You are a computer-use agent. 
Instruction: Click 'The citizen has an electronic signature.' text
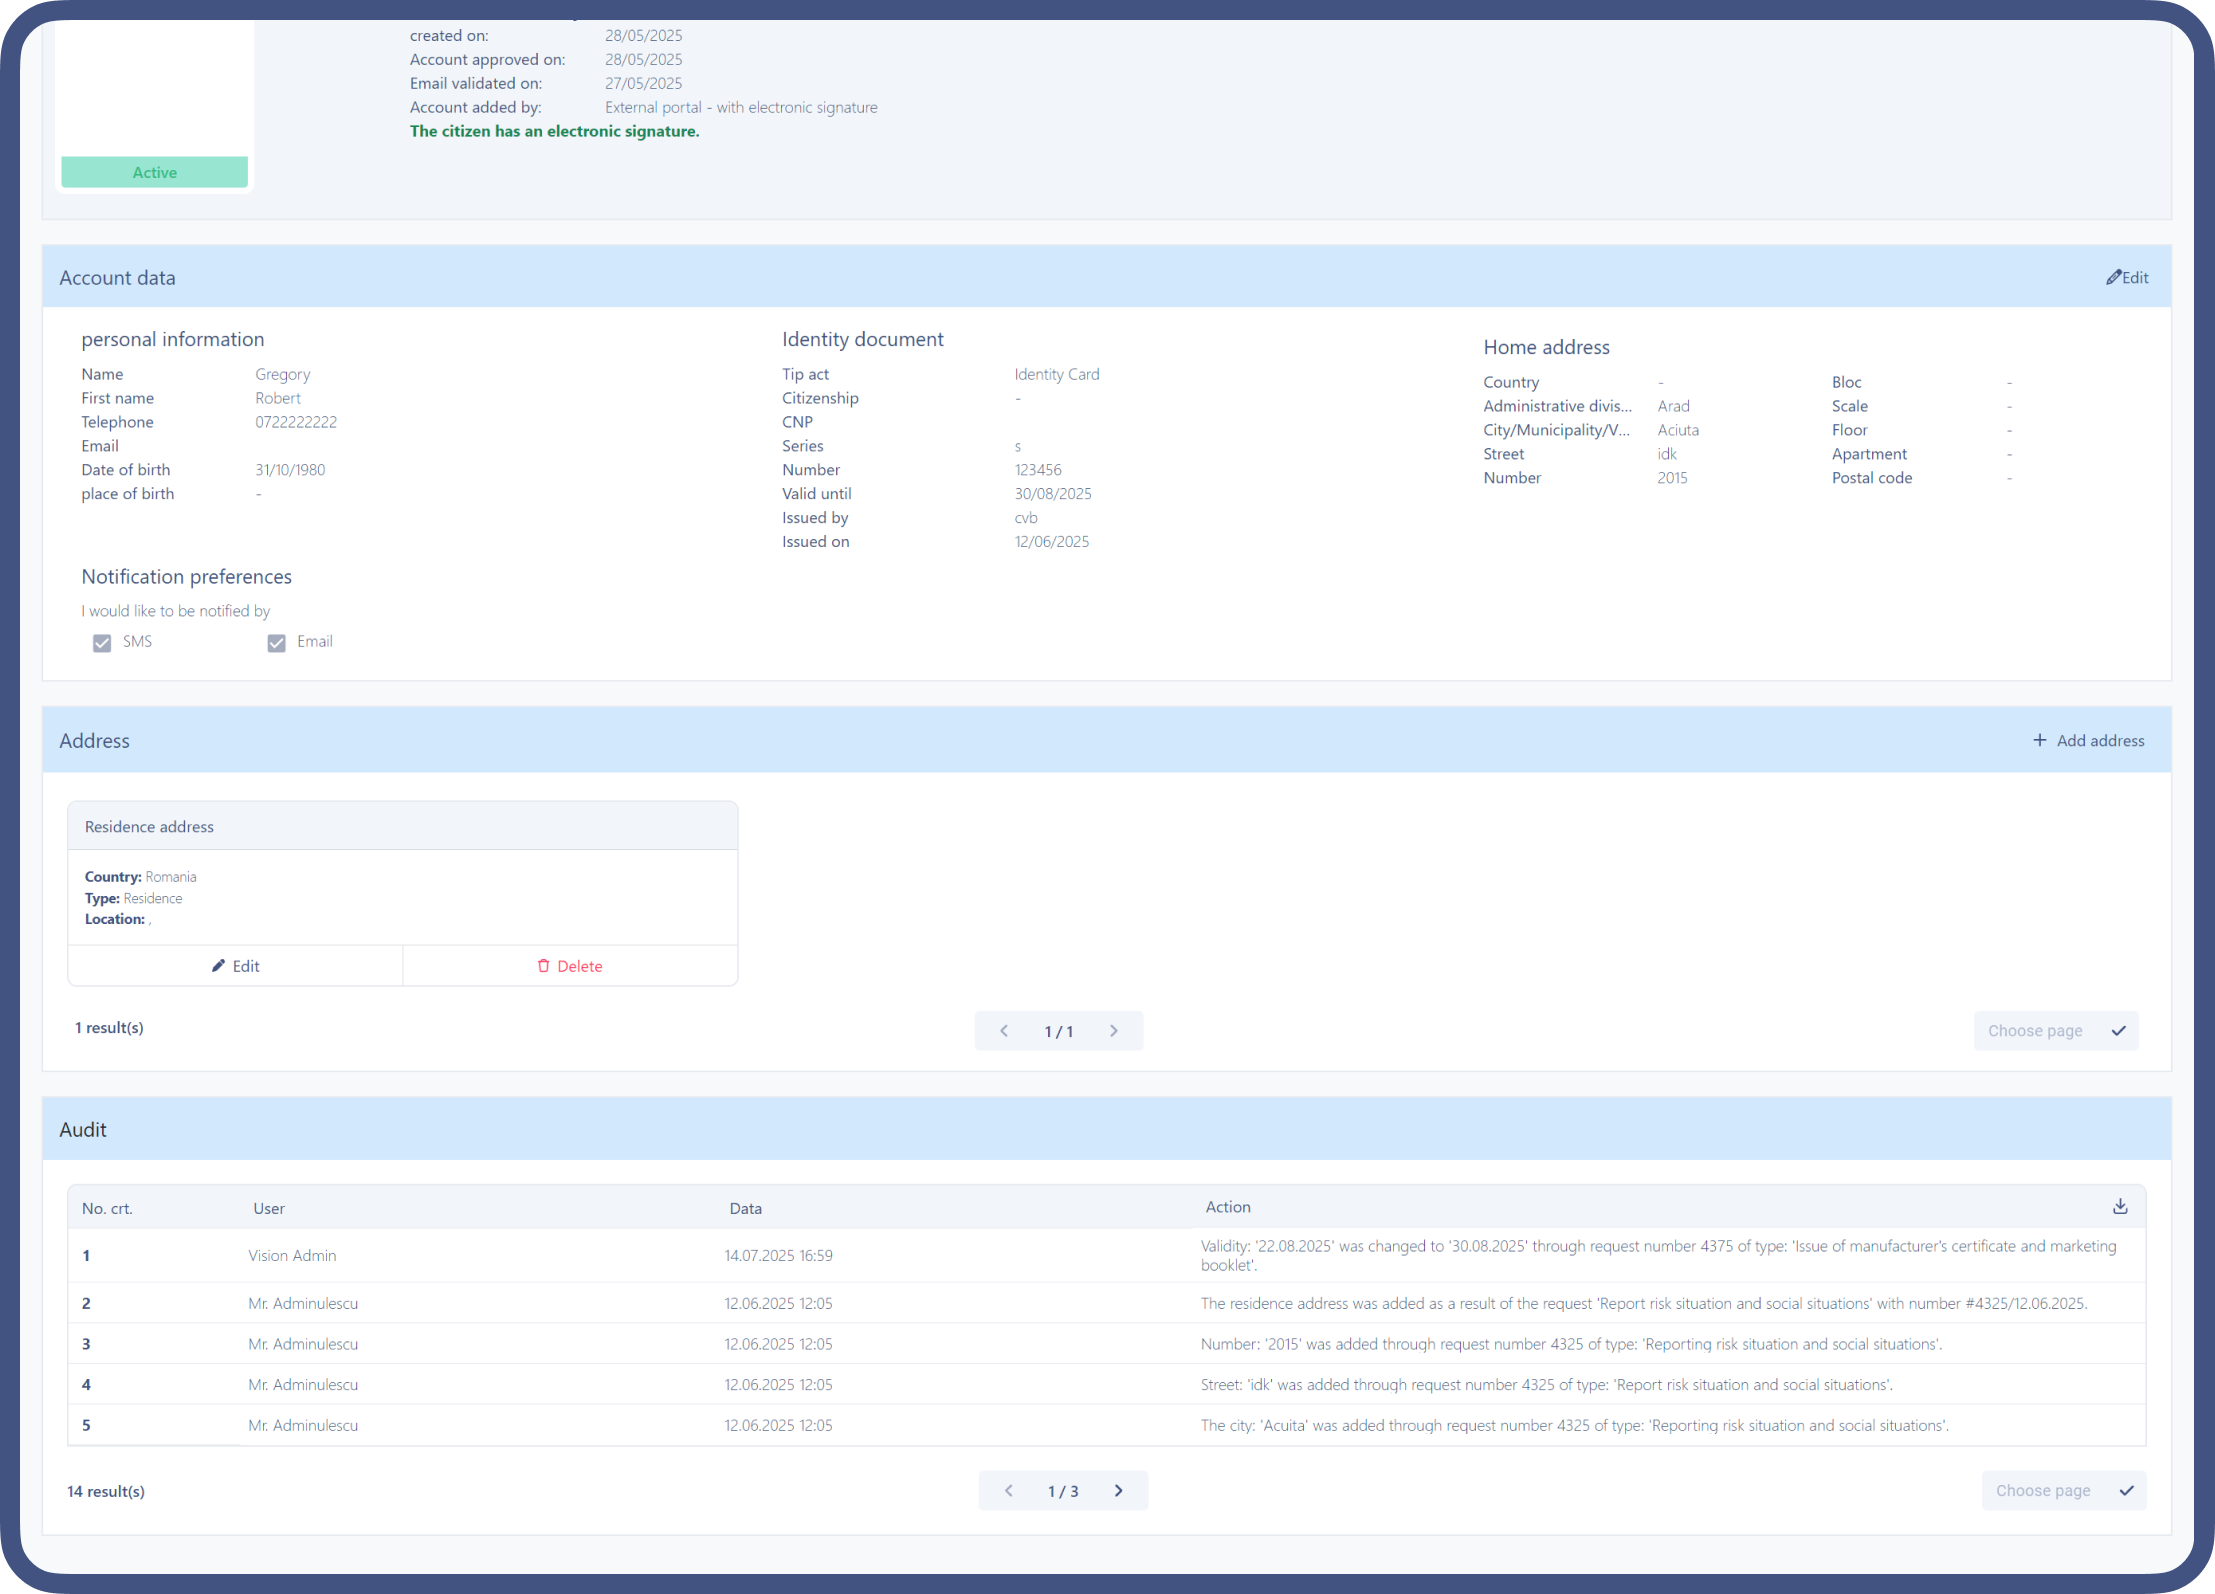[x=555, y=131]
